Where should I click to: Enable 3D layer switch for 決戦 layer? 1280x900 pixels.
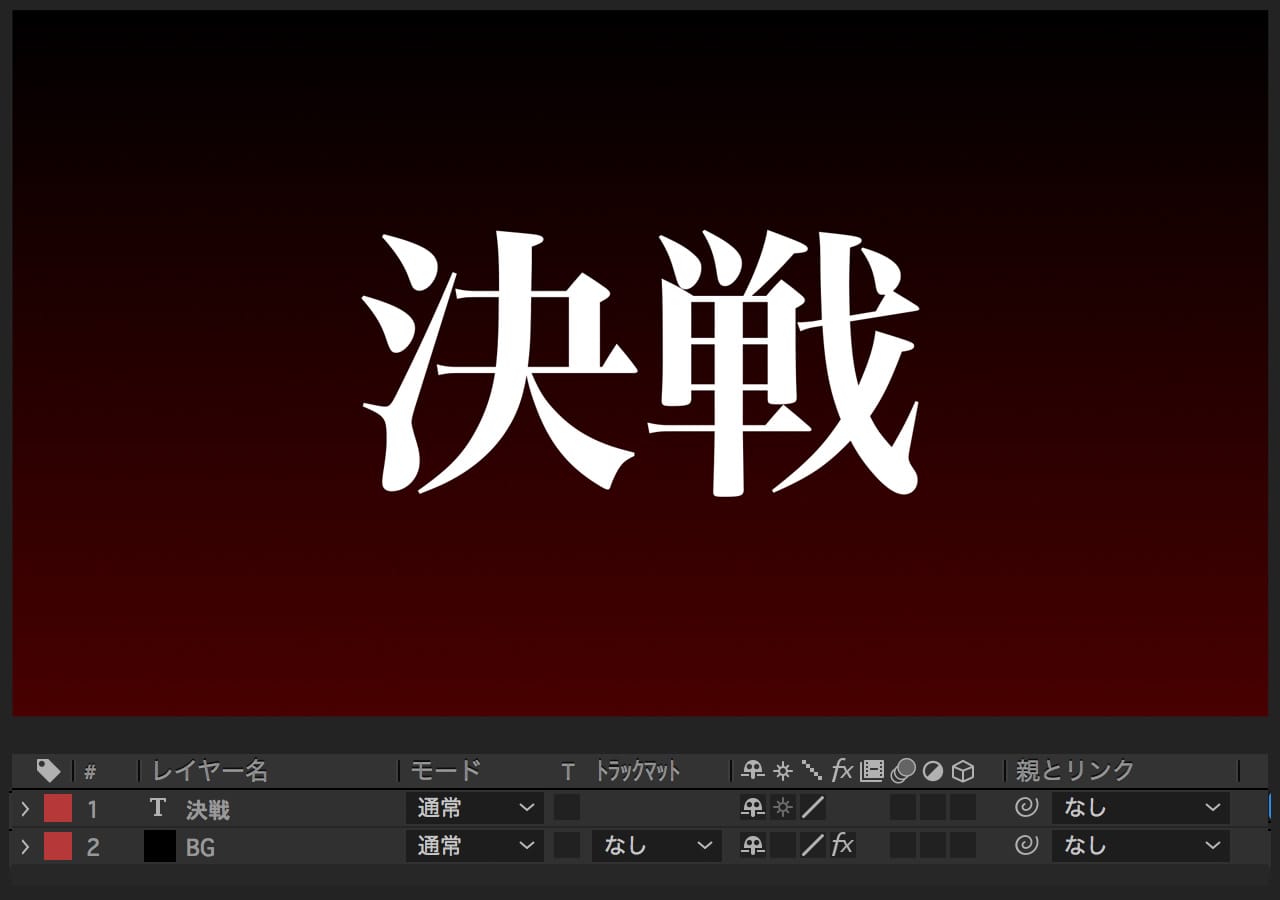[963, 808]
